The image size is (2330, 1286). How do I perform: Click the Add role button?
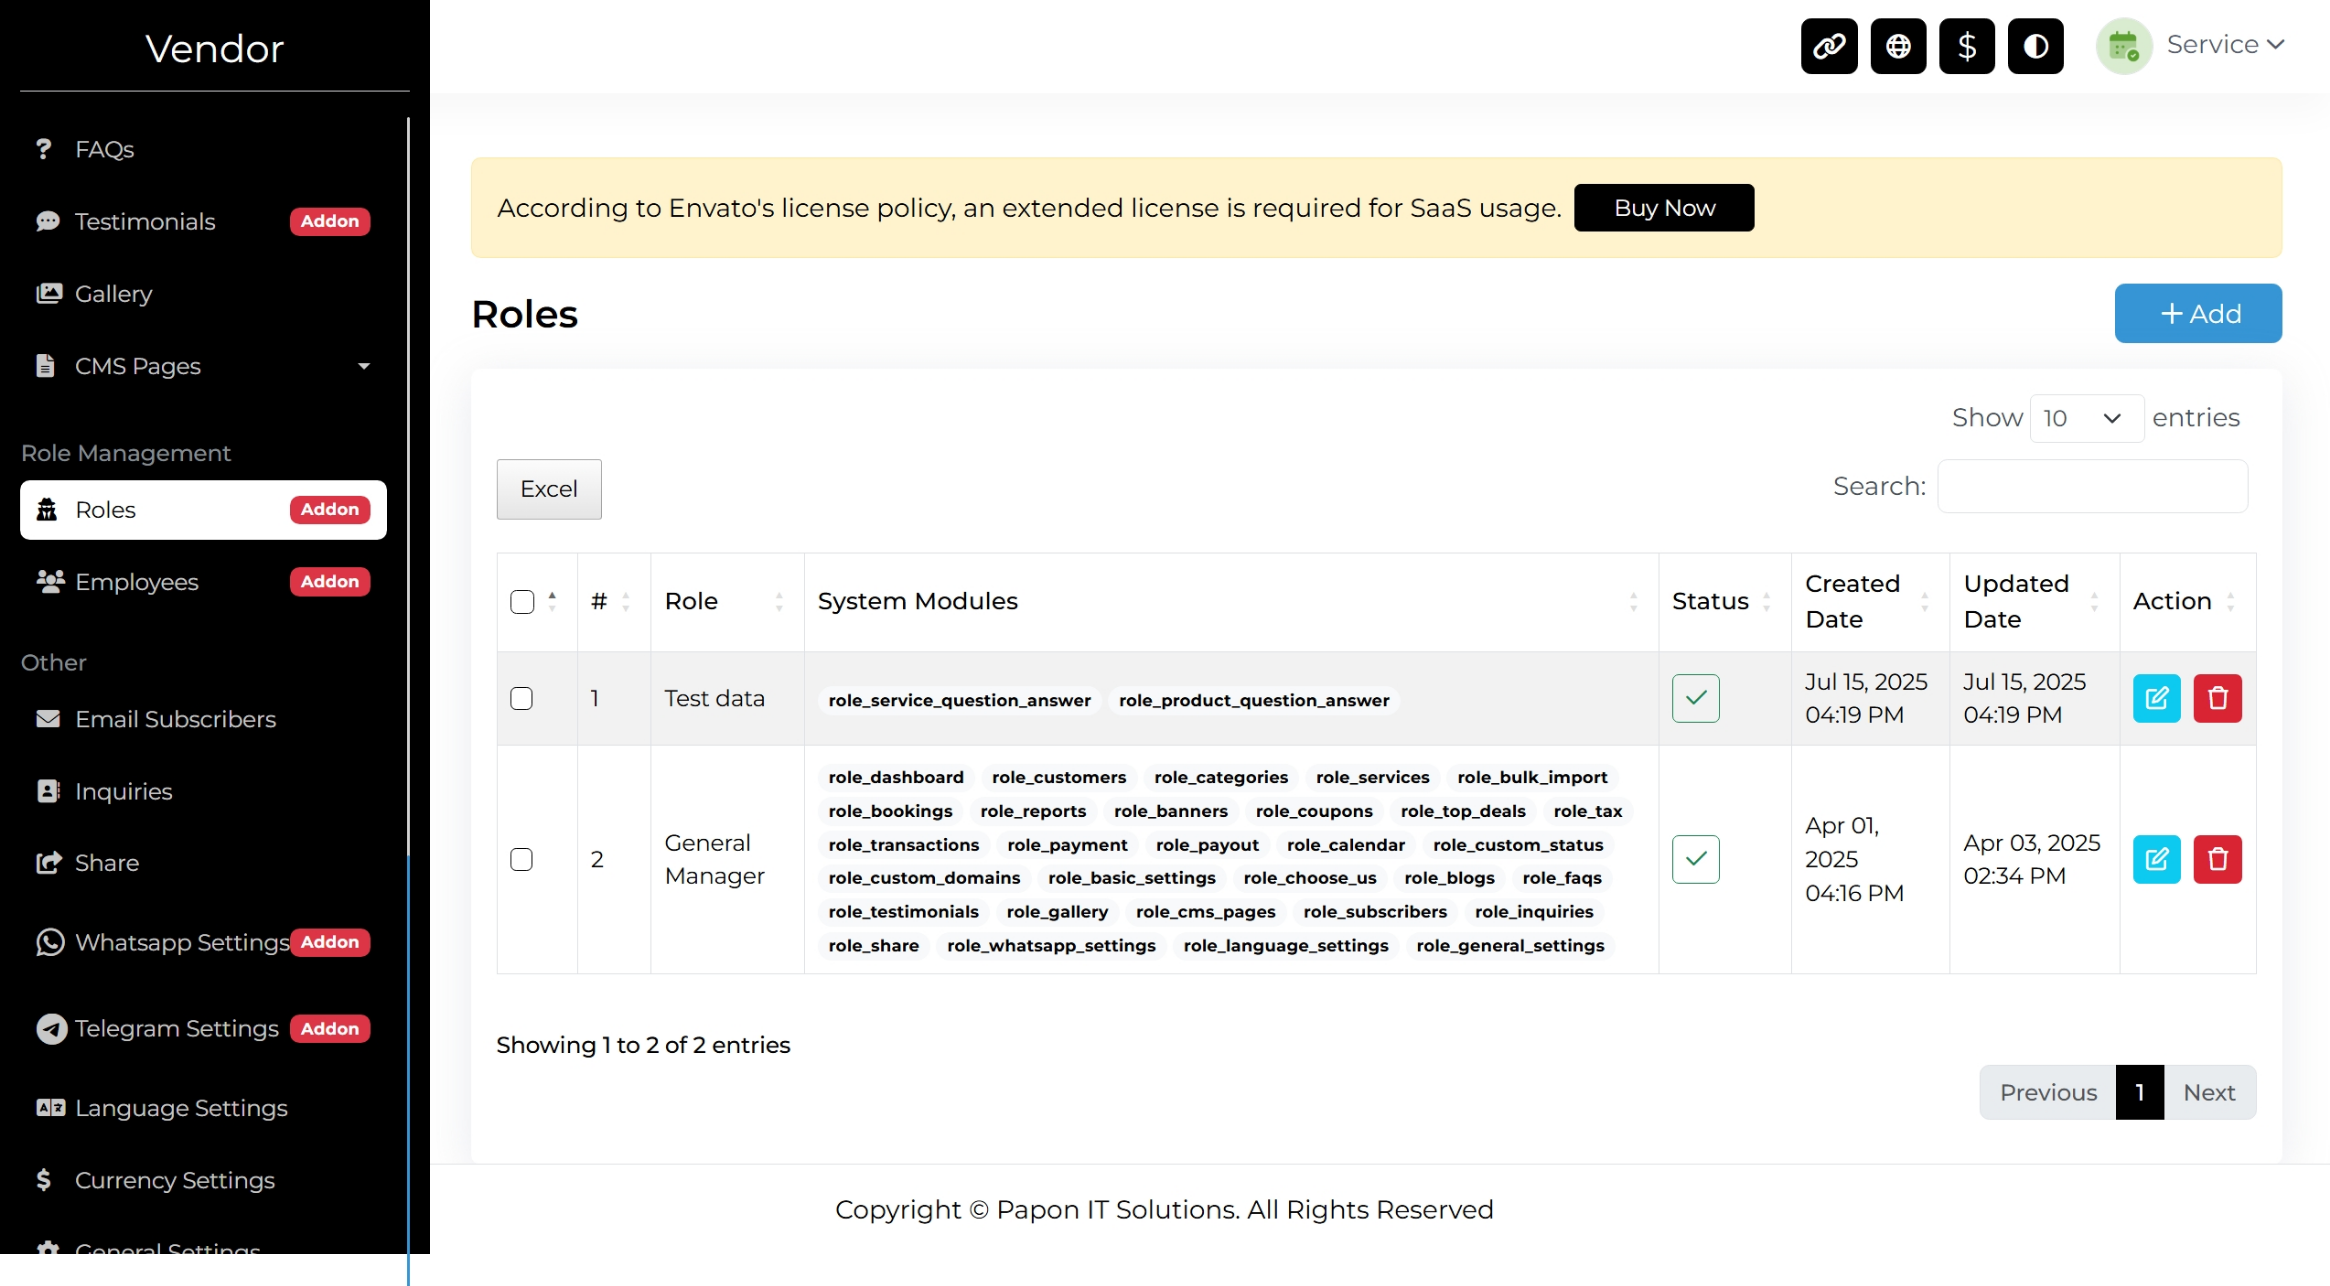2197,313
